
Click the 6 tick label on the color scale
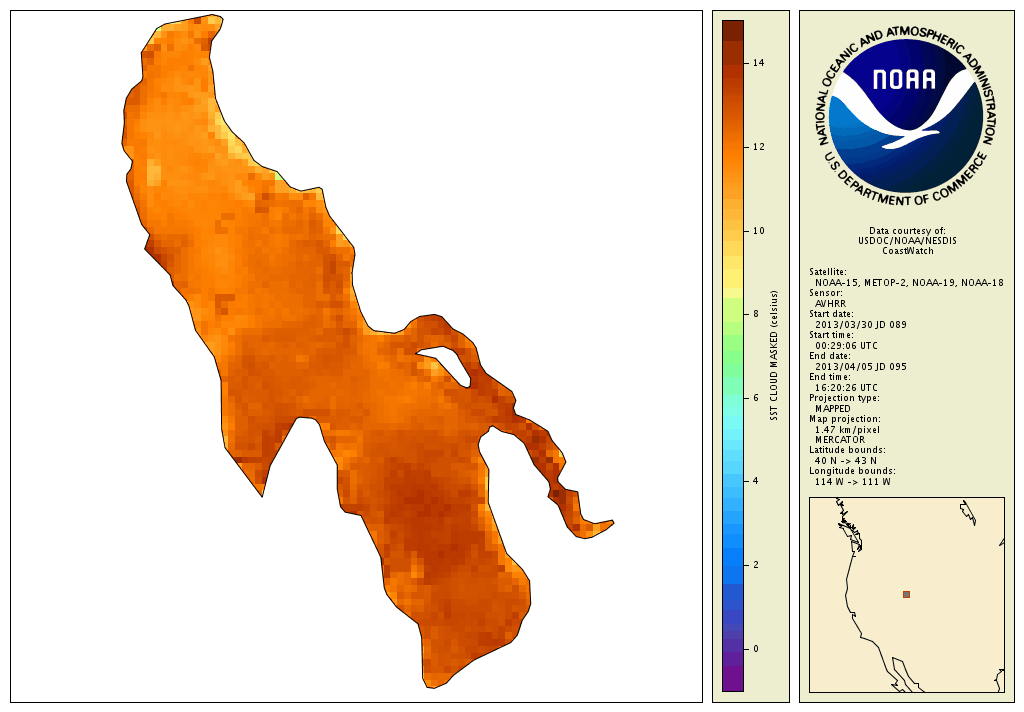coord(756,397)
